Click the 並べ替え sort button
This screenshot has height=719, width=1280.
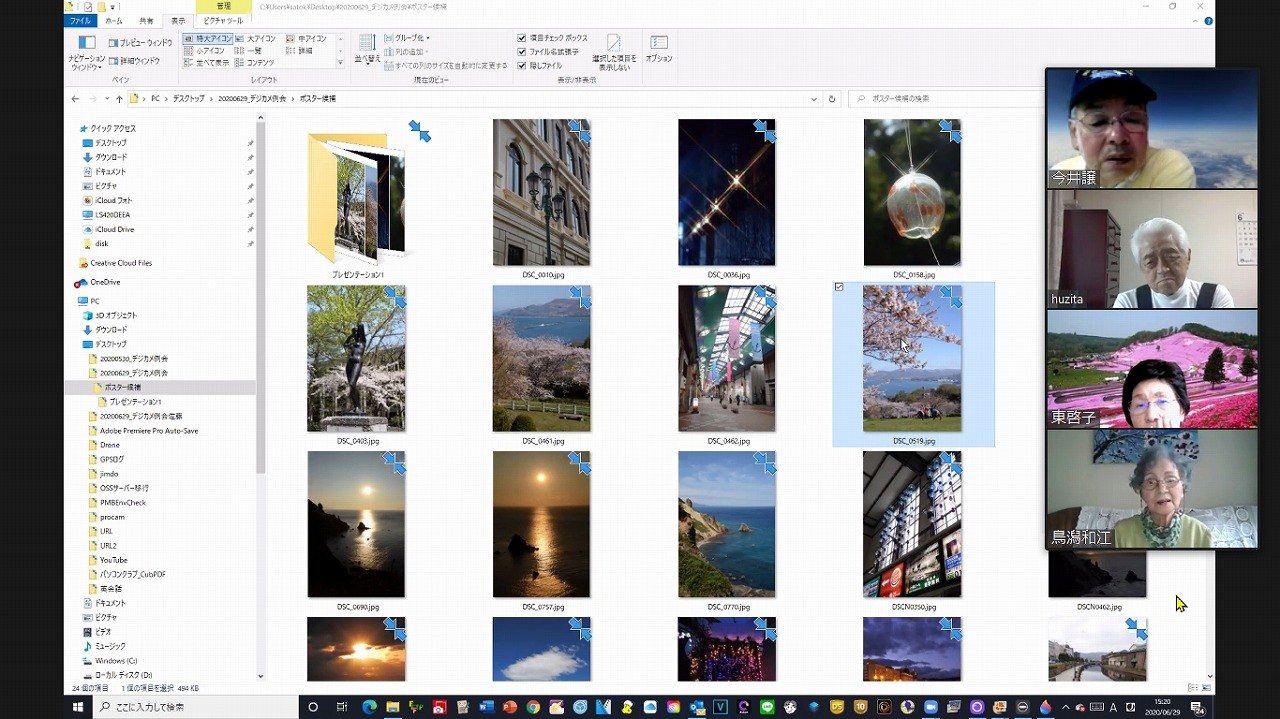pyautogui.click(x=367, y=48)
